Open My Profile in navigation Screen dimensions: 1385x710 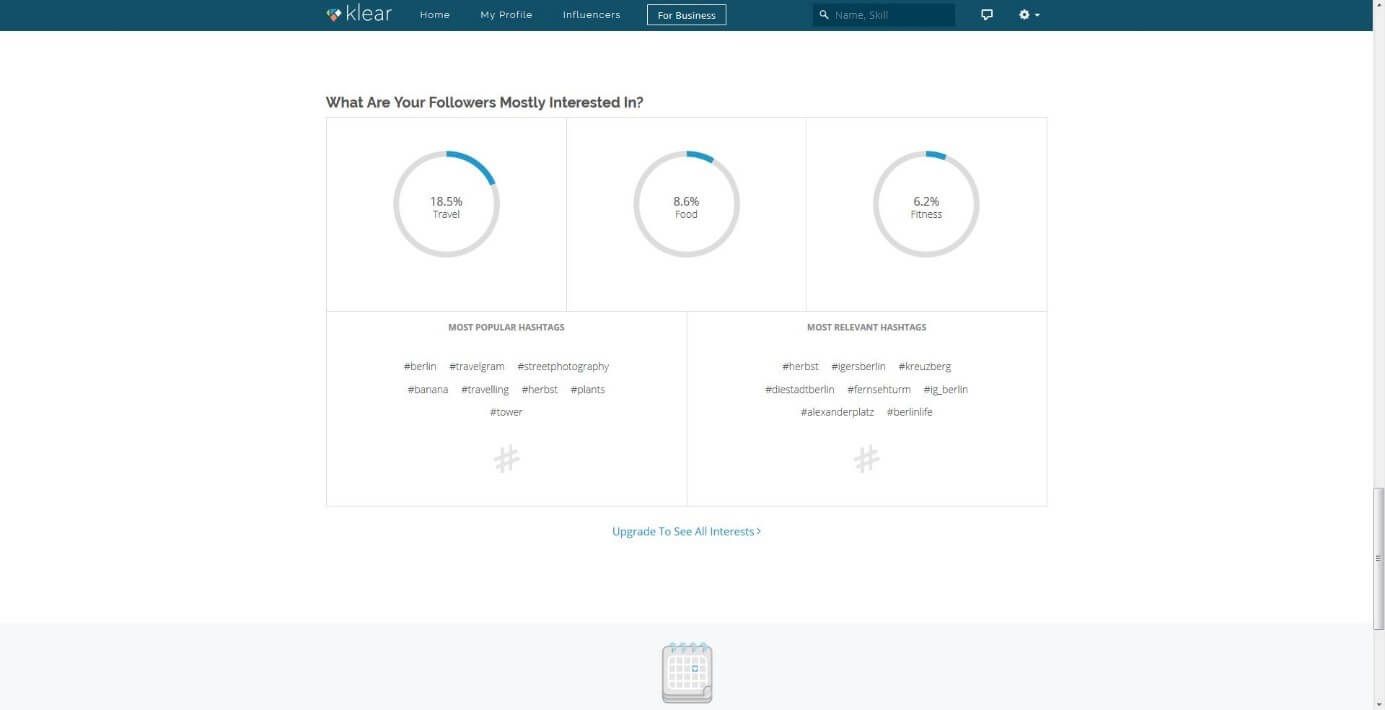pos(506,15)
